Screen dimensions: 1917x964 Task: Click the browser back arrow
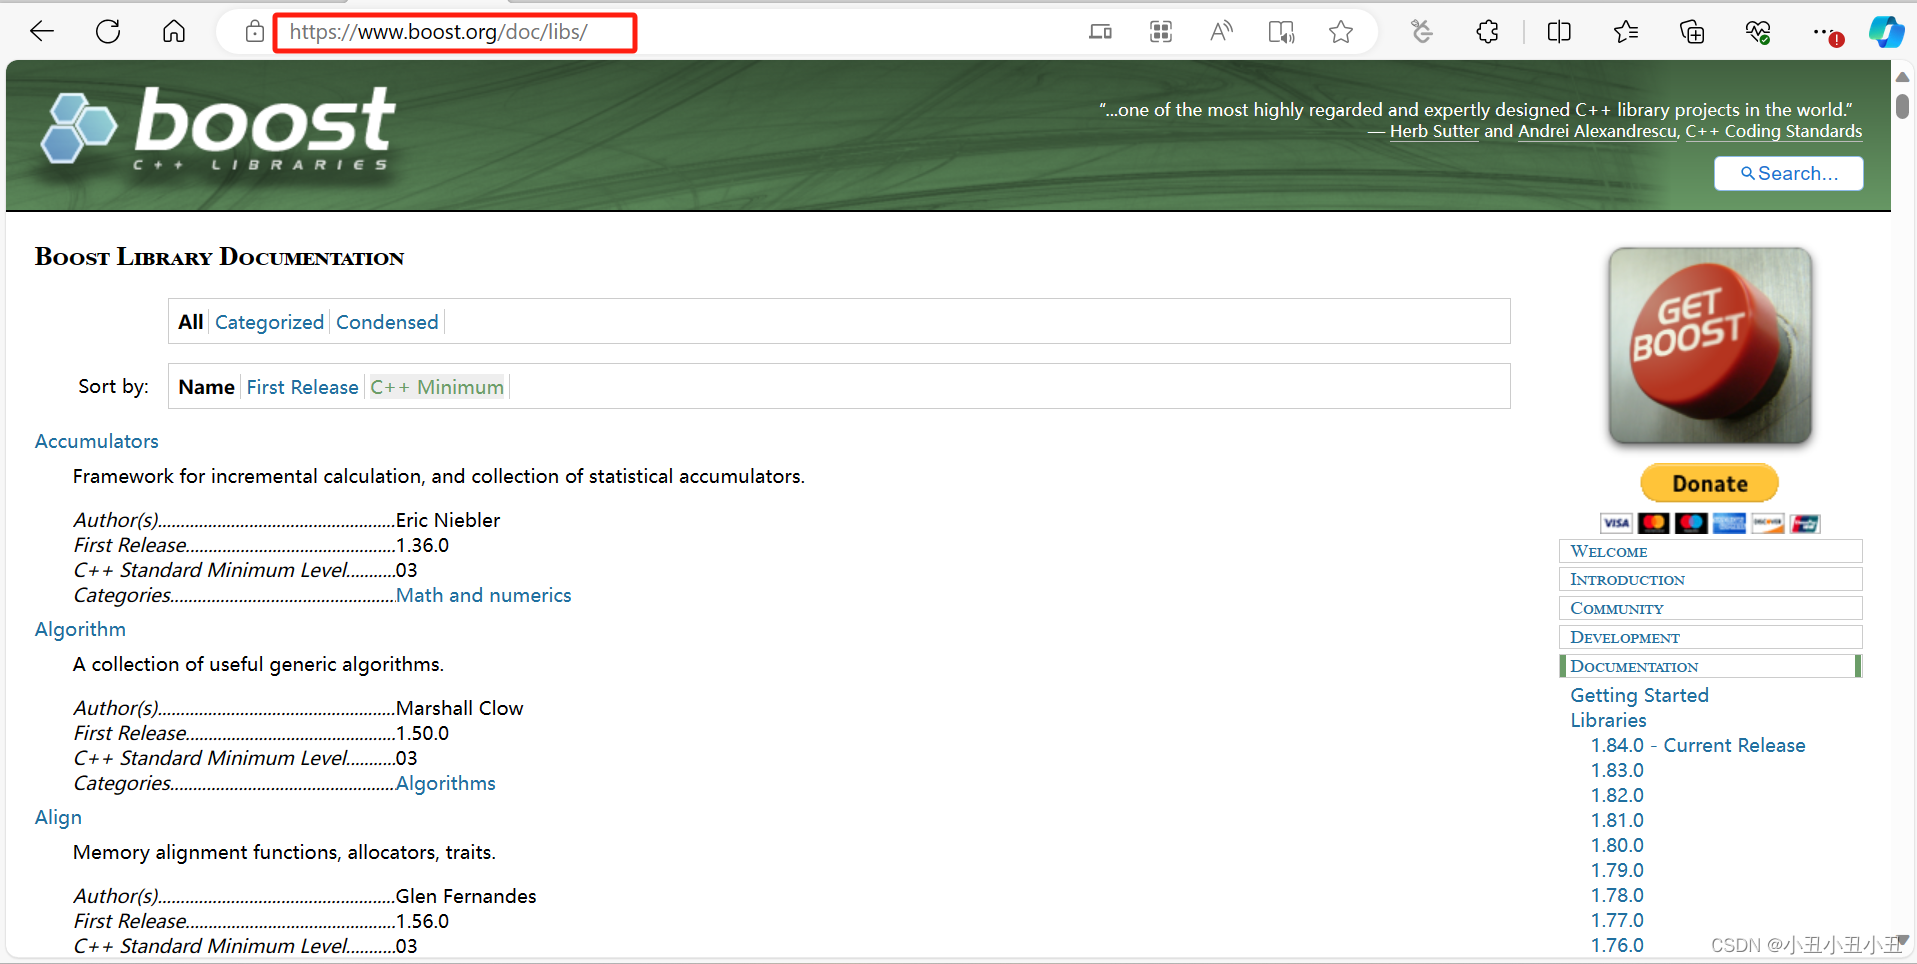click(42, 32)
